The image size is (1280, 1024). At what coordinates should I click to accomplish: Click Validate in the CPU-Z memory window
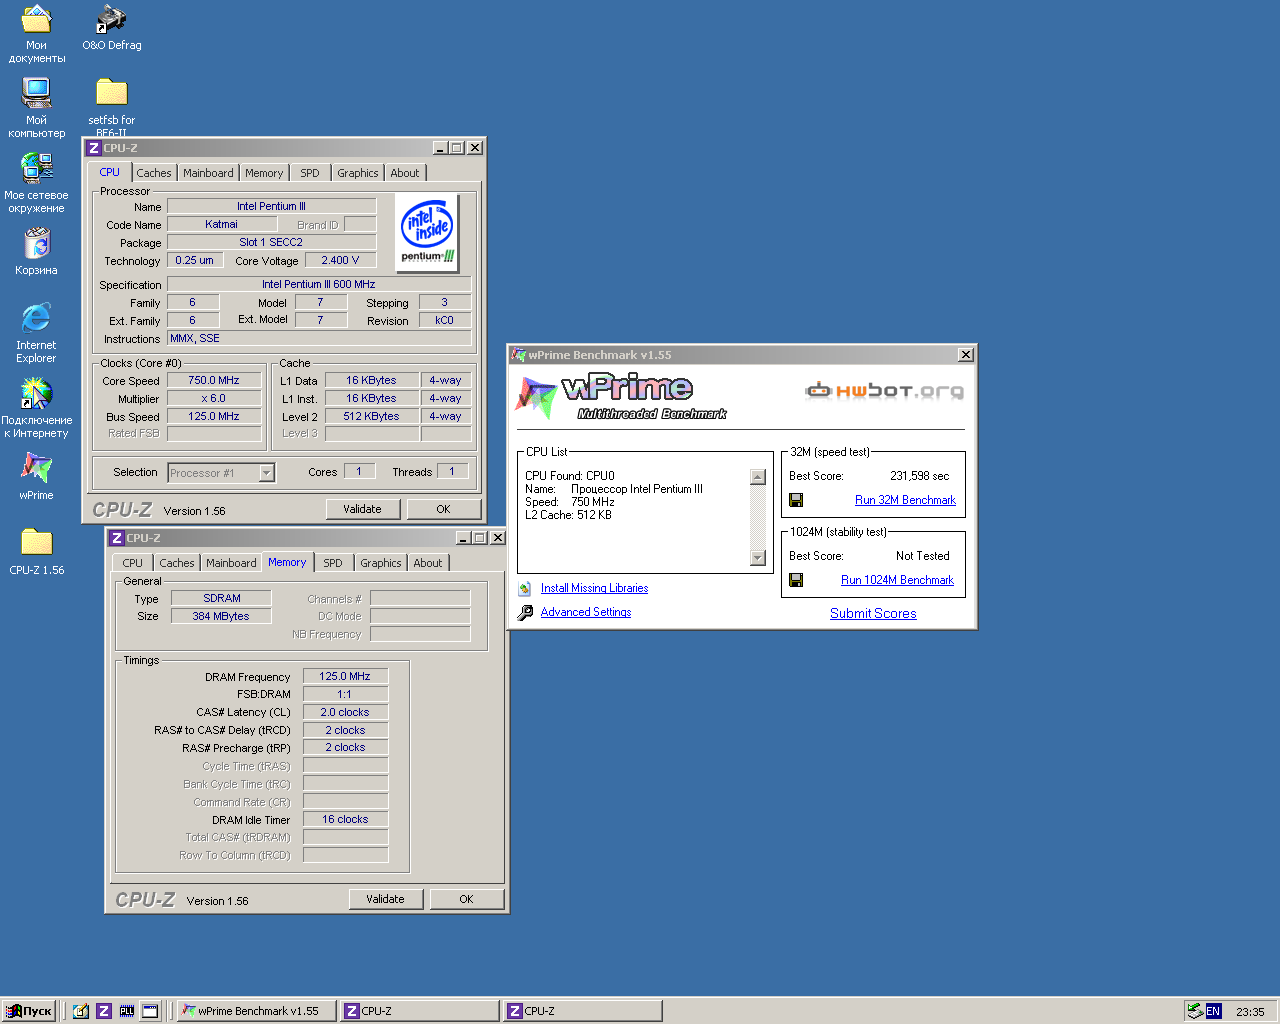(385, 899)
